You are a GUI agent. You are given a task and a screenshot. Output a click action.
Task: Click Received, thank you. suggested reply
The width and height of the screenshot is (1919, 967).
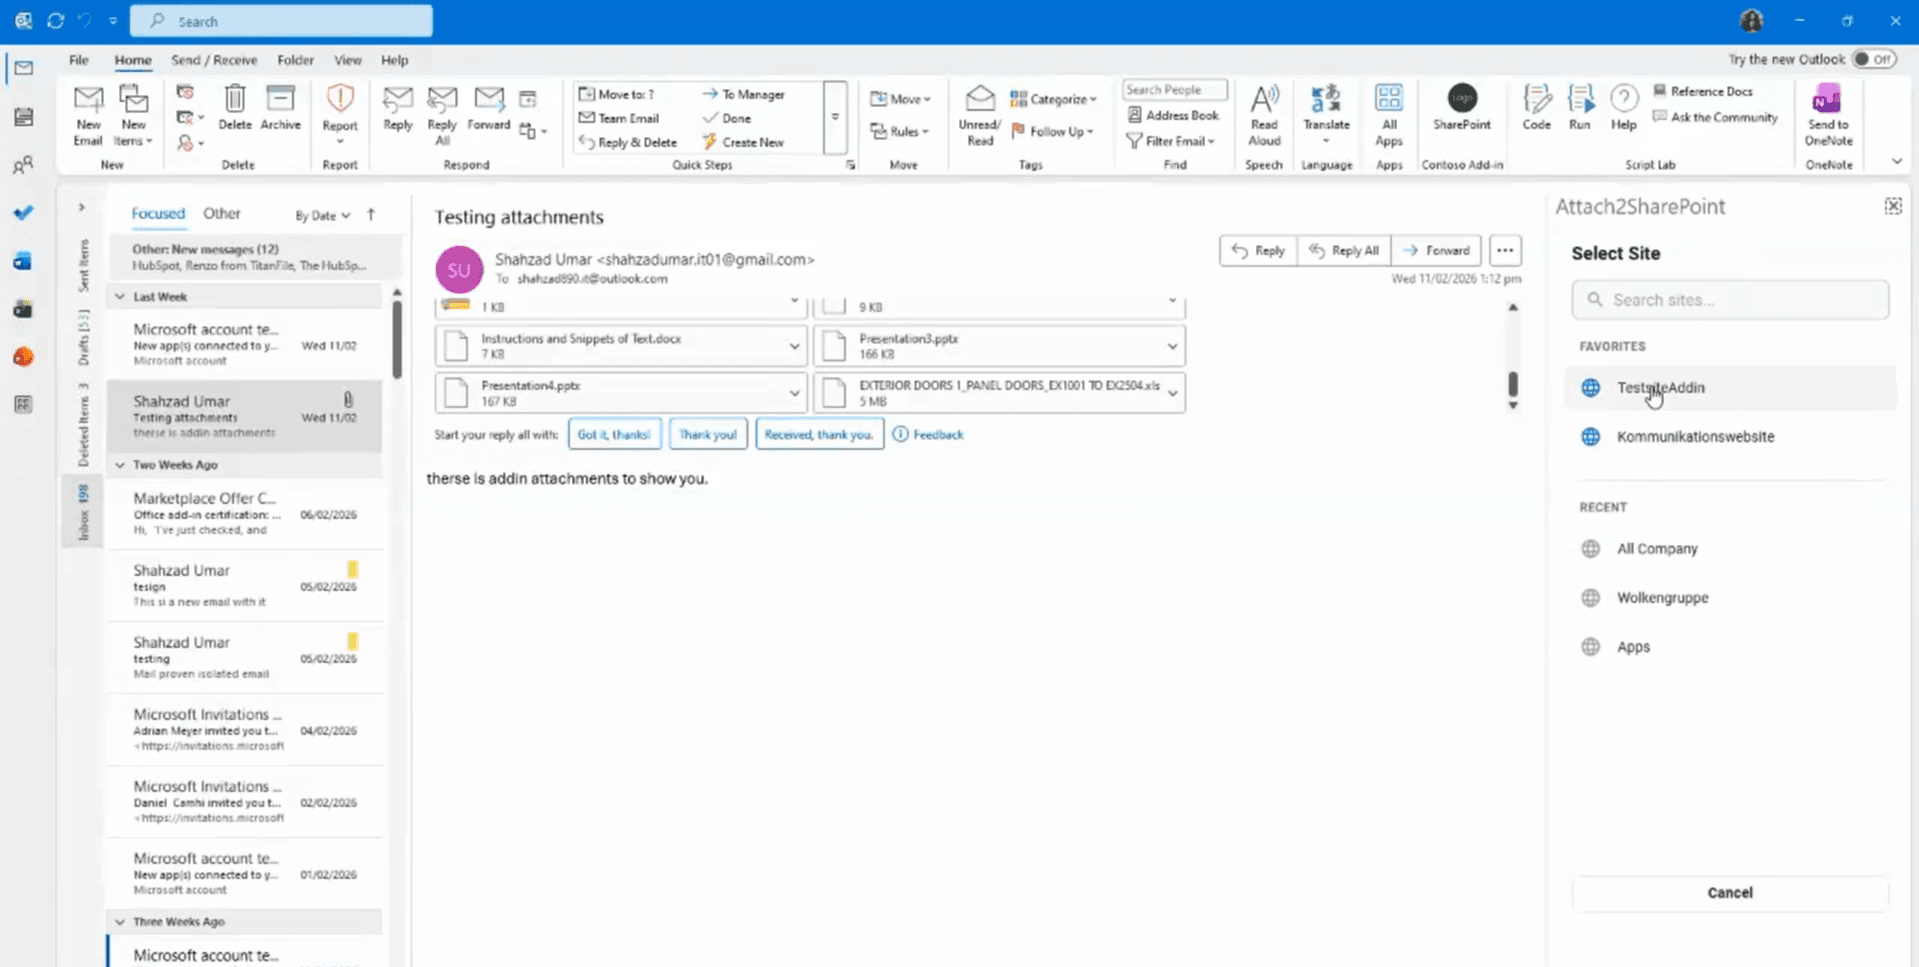[819, 434]
